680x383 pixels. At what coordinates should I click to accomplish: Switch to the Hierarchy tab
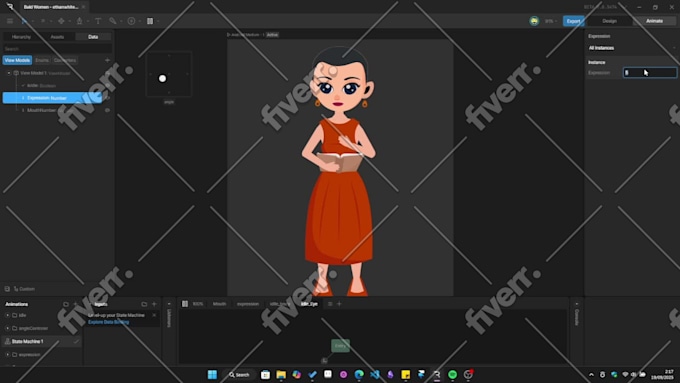click(21, 37)
